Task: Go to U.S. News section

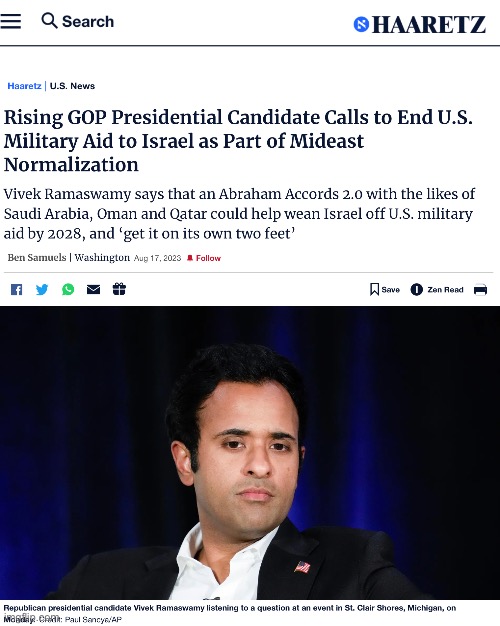Action: (72, 86)
